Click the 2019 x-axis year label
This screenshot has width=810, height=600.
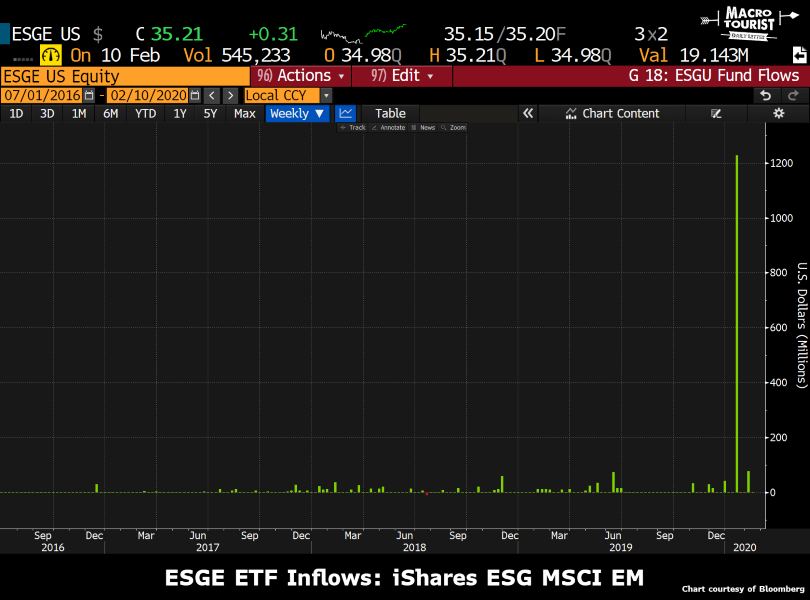[620, 547]
